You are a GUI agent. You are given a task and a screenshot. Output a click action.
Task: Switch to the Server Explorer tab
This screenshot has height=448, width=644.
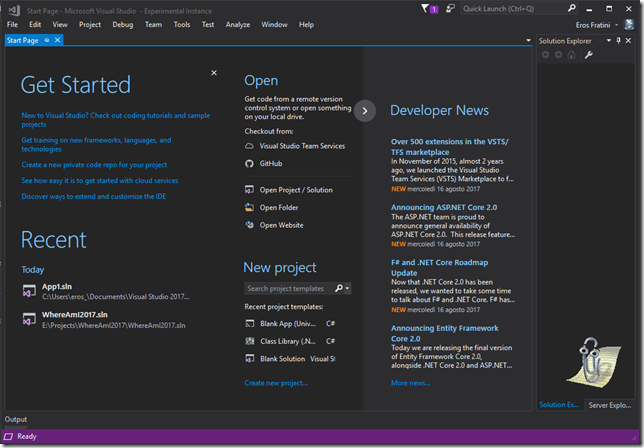click(610, 405)
